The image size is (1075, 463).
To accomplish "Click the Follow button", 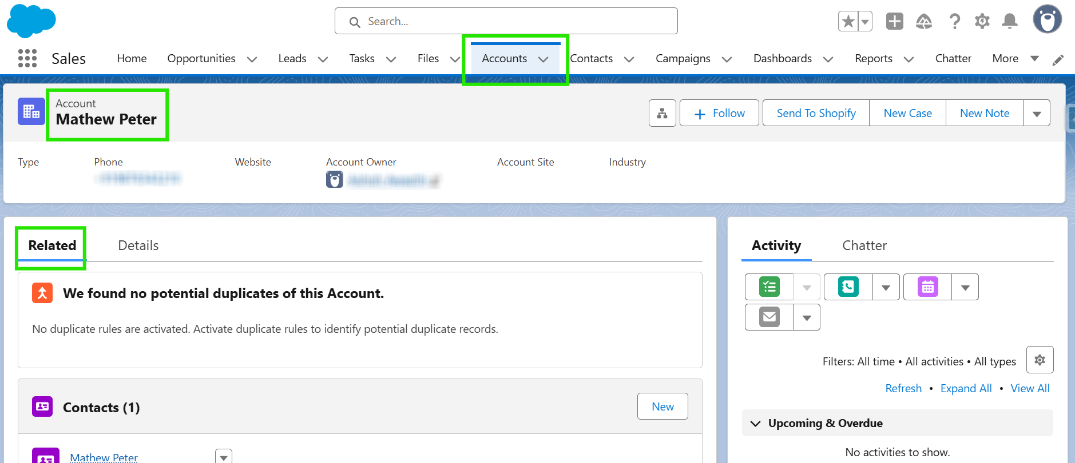I will 719,113.
